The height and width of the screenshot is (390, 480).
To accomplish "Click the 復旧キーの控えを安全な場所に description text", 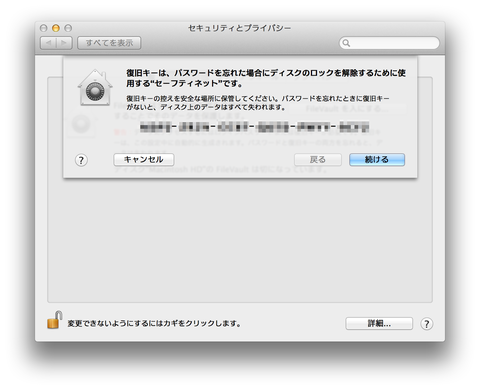I will (x=258, y=103).
